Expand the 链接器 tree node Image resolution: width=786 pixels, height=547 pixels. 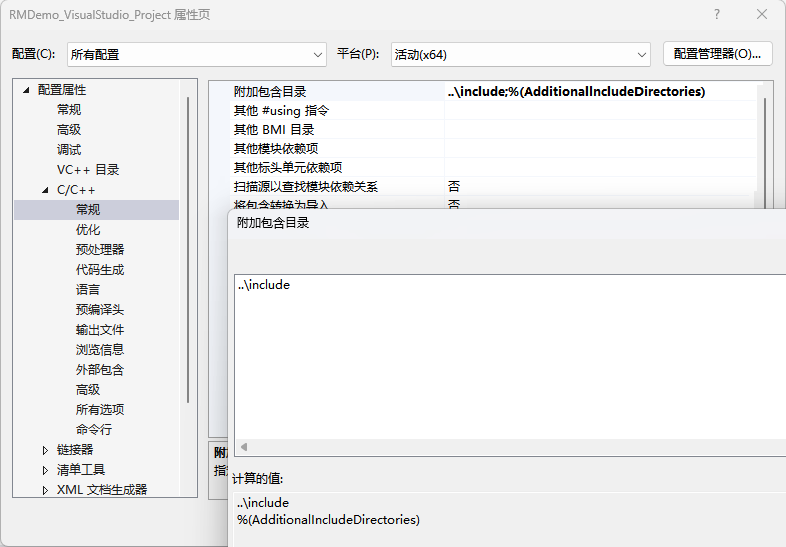45,450
